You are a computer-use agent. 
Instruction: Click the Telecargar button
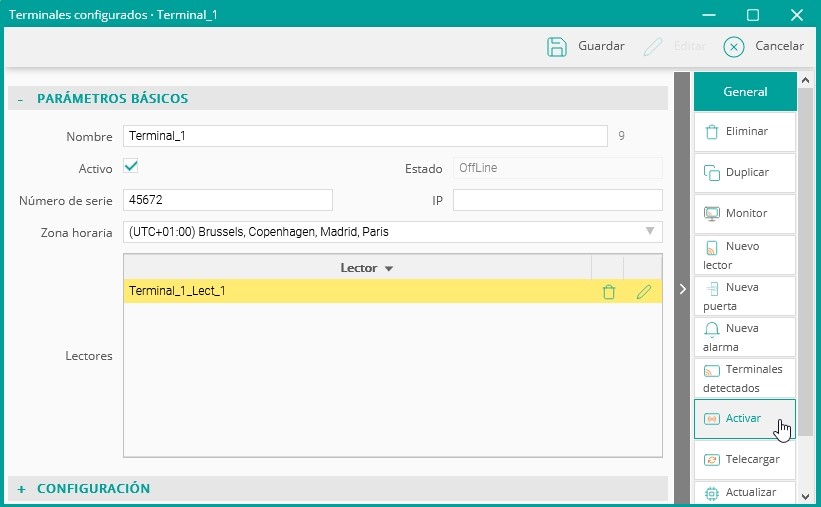coord(745,459)
